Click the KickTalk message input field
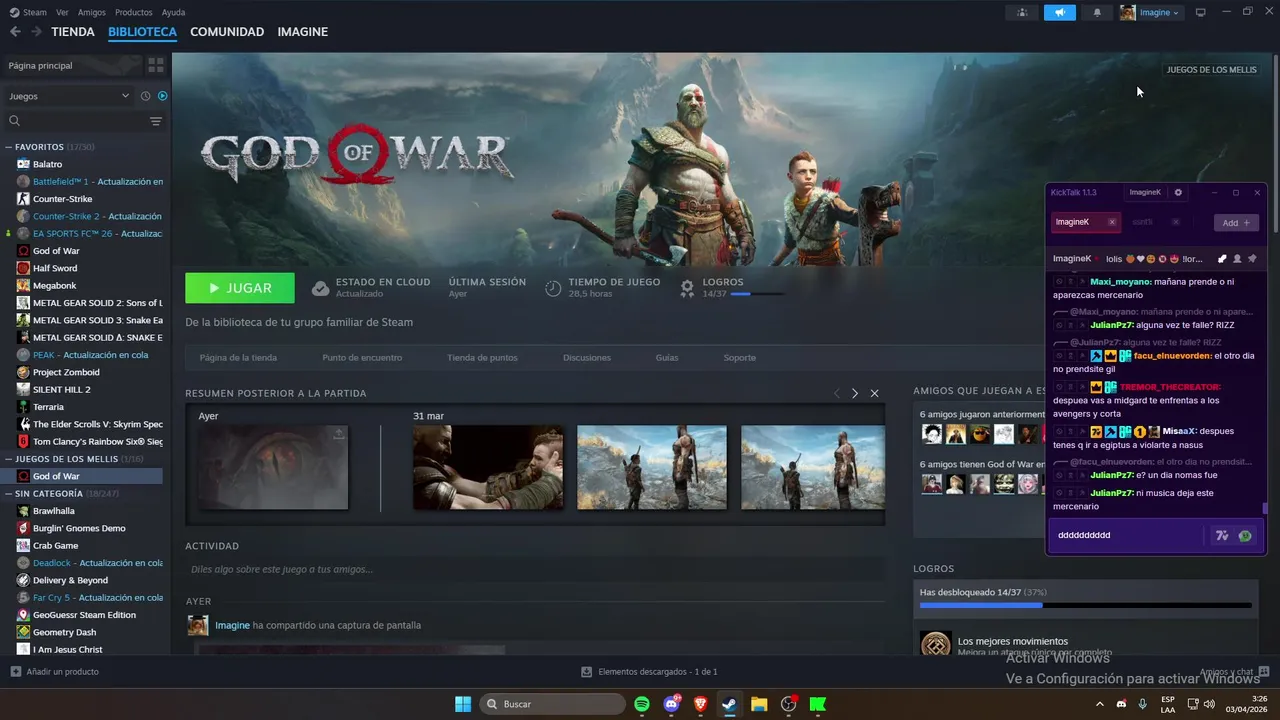 point(1126,535)
